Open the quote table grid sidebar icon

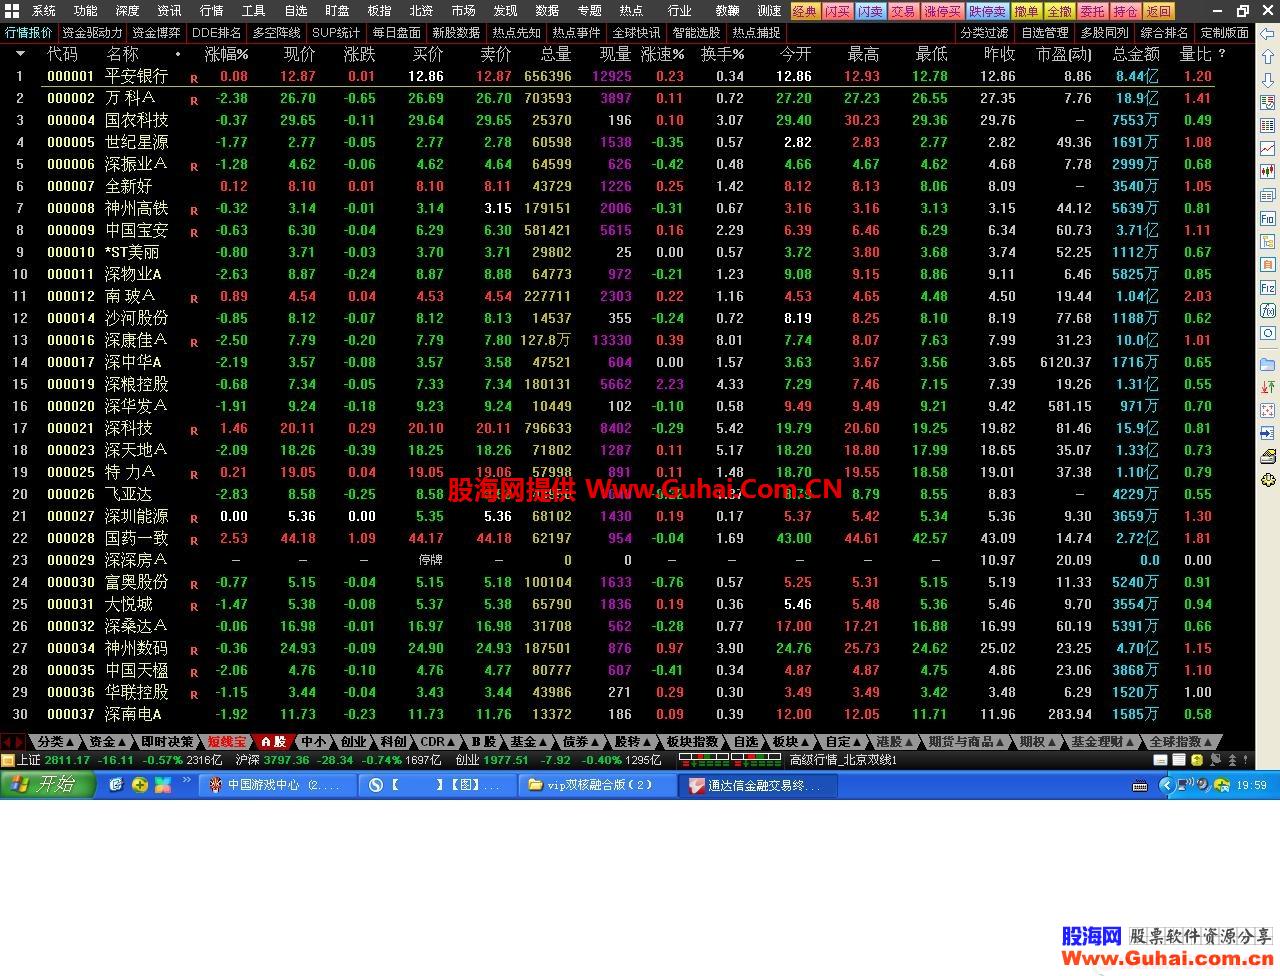point(1267,126)
